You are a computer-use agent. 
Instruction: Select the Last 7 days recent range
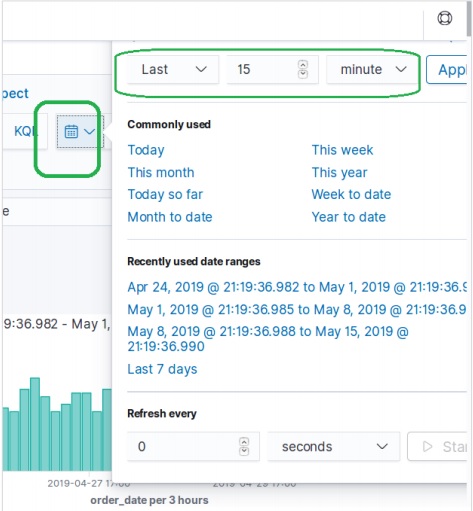(162, 369)
